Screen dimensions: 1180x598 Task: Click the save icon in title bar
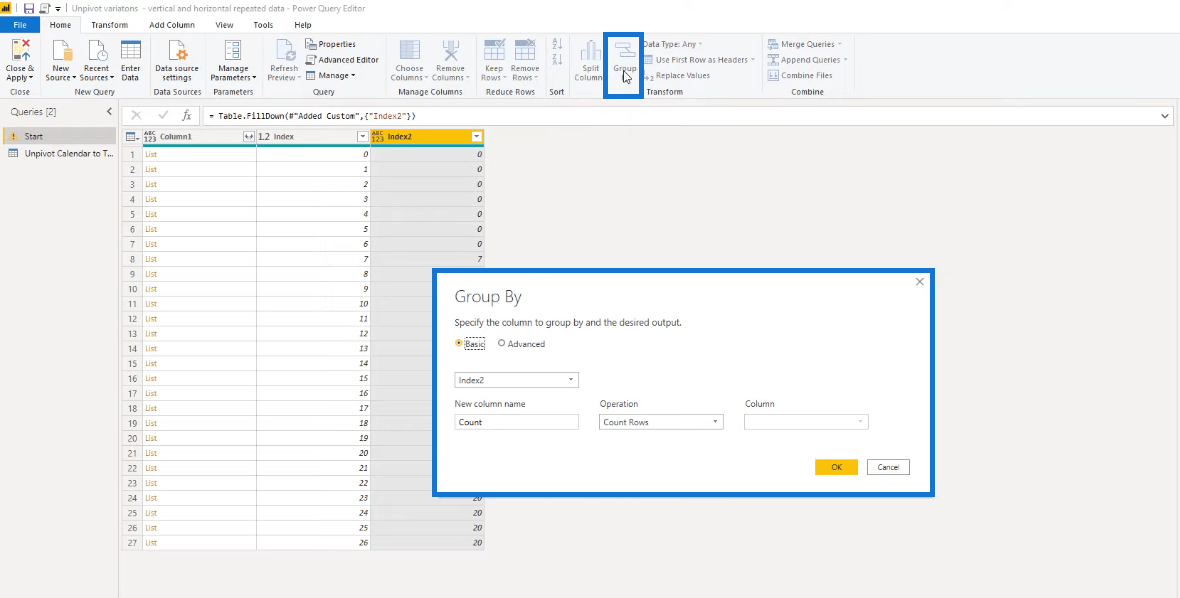click(x=29, y=8)
